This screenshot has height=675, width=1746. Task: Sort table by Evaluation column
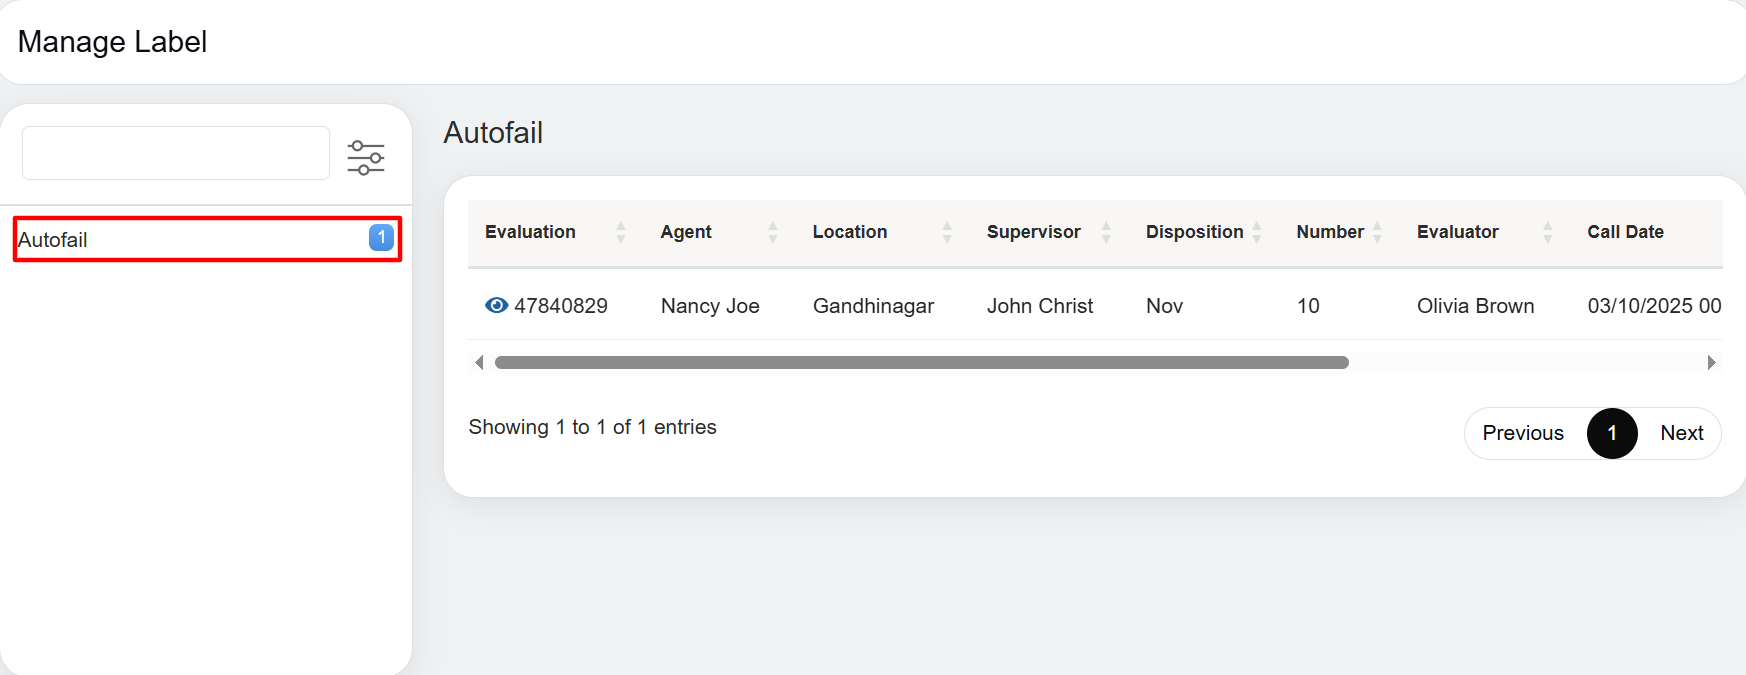[x=531, y=232]
